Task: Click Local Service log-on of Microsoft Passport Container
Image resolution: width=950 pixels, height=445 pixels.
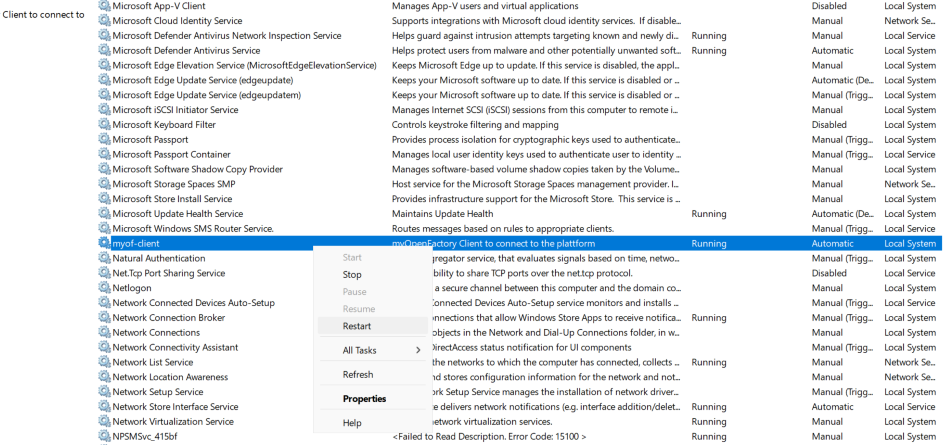Action: 909,155
